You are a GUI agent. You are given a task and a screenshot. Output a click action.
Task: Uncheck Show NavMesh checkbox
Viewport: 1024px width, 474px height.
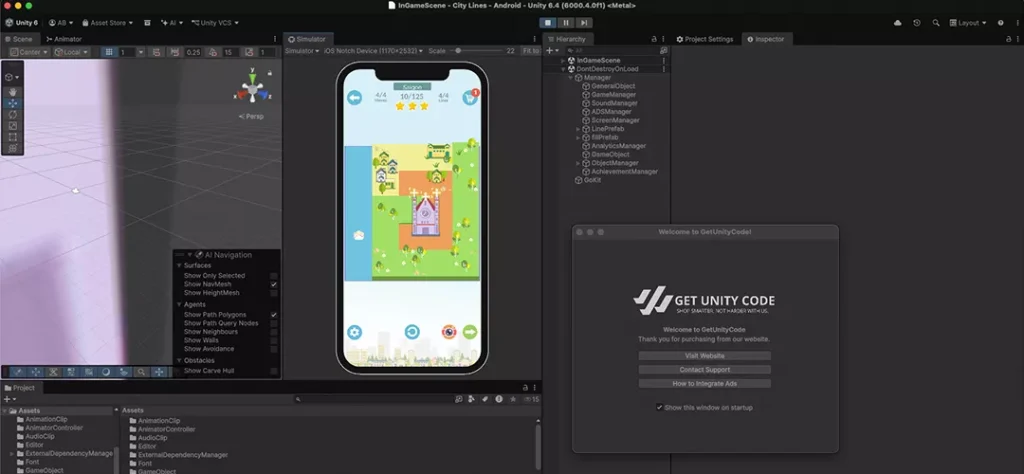(x=274, y=285)
